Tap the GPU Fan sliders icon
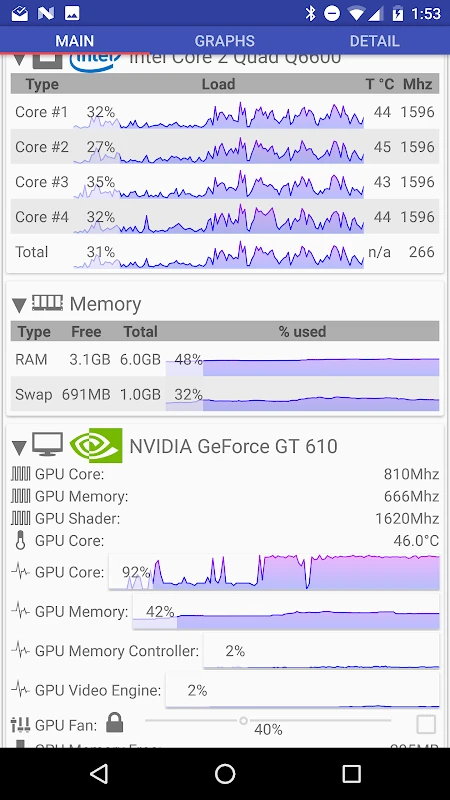 [20, 725]
